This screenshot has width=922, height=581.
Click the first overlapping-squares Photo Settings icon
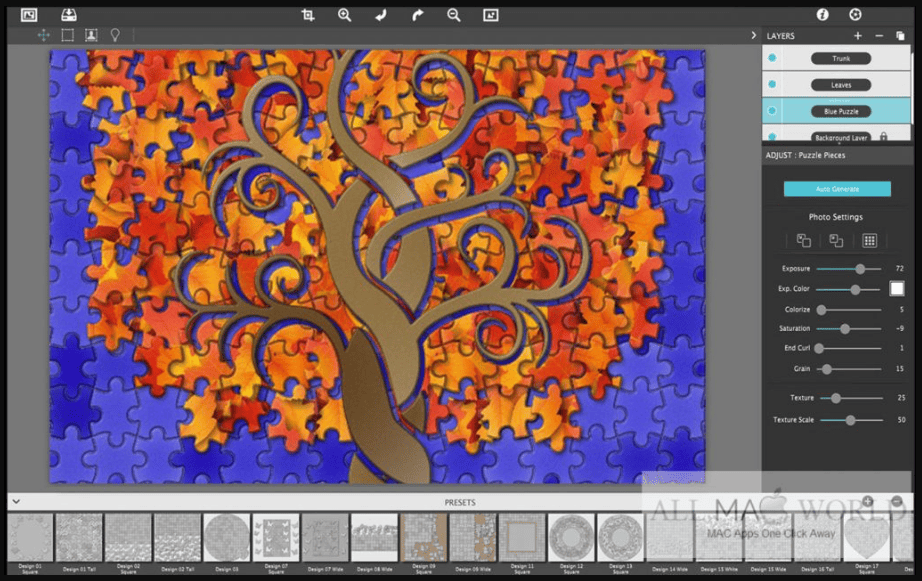pyautogui.click(x=803, y=240)
